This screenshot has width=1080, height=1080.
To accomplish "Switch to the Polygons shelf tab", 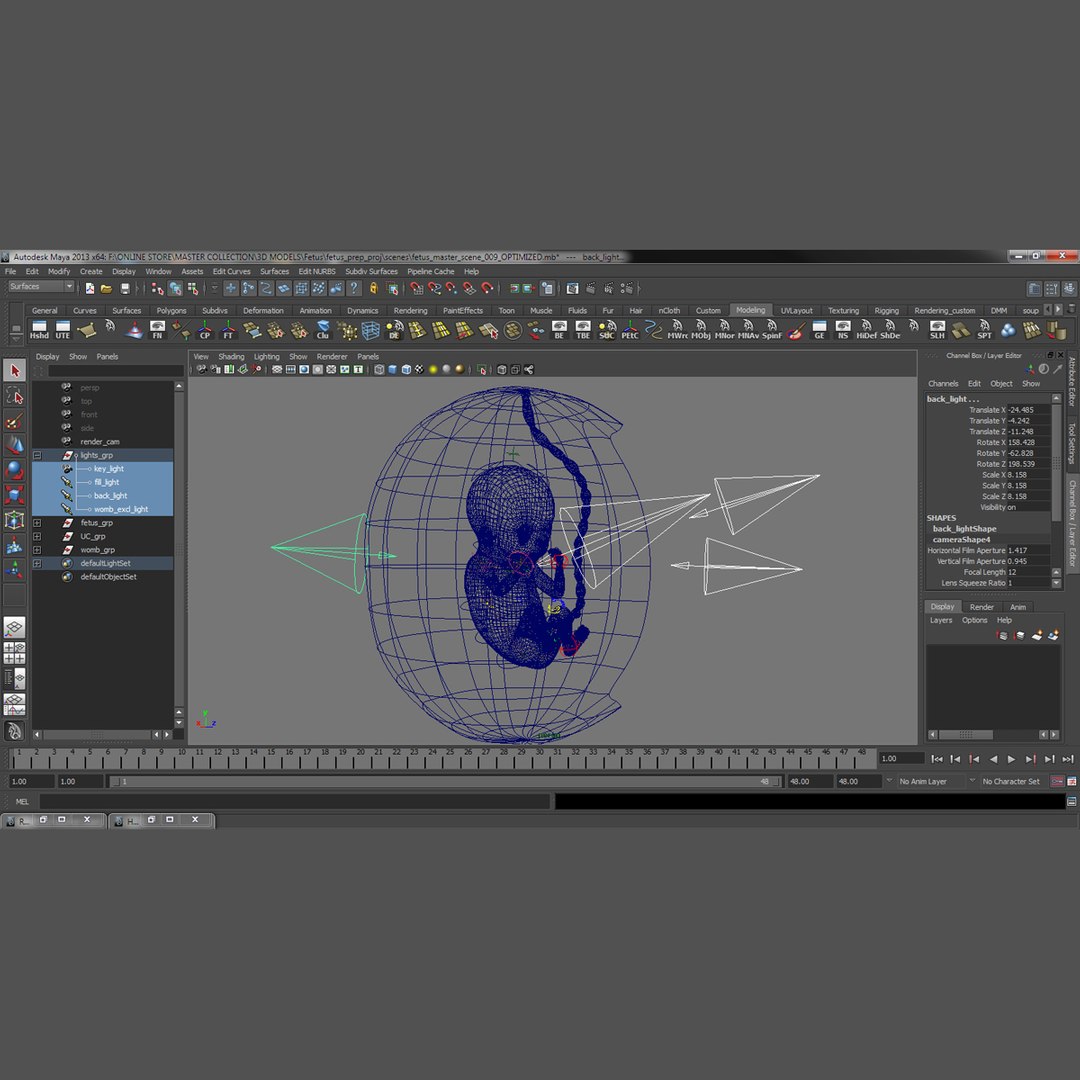I will pyautogui.click(x=172, y=311).
